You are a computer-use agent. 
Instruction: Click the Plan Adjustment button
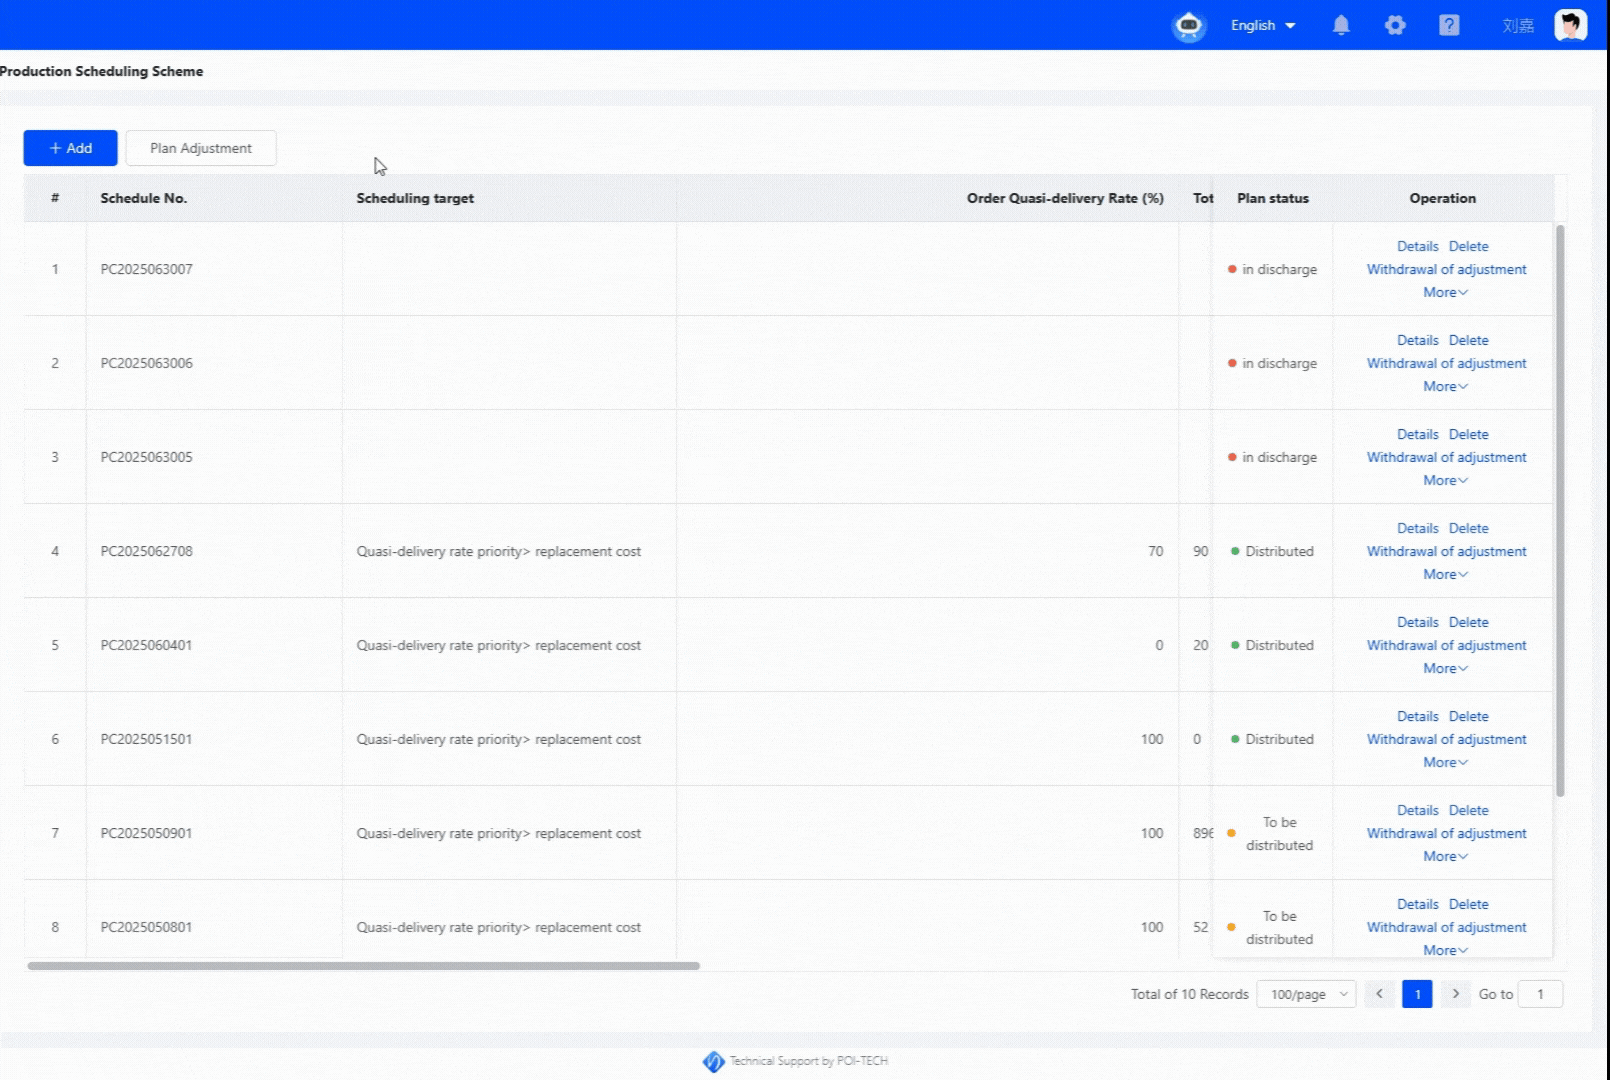point(201,148)
